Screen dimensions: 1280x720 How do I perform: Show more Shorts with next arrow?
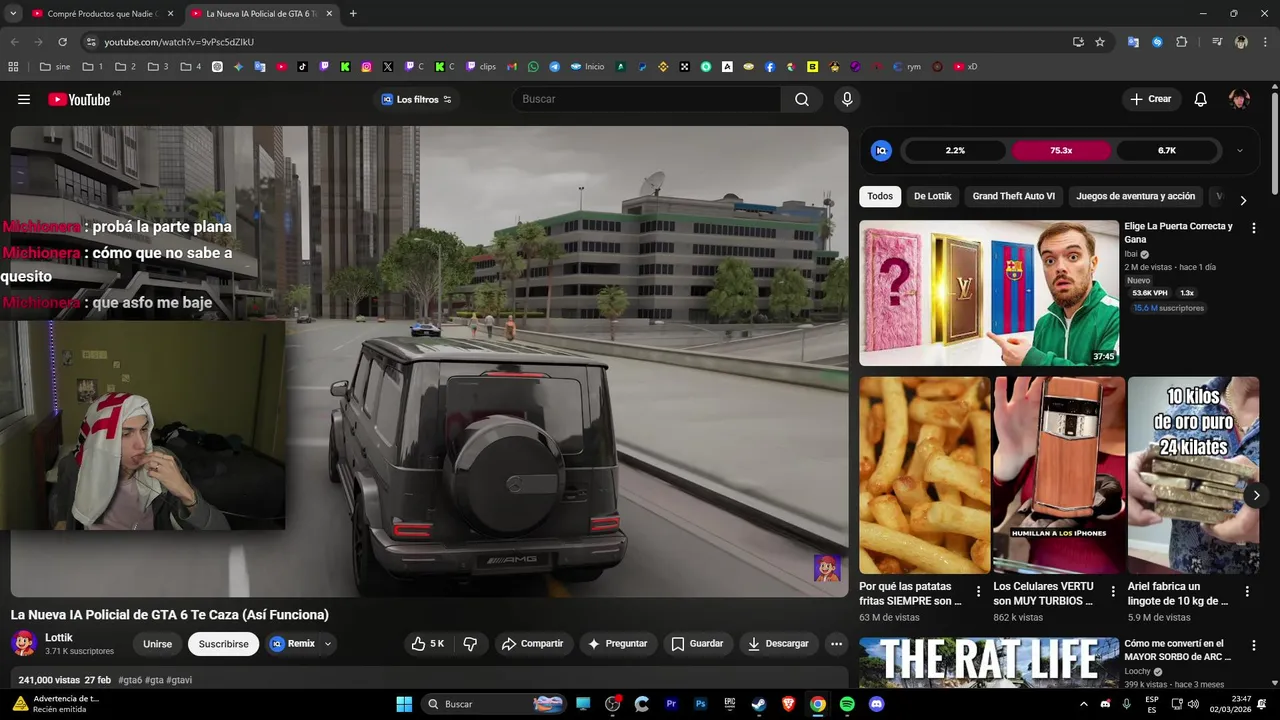point(1257,495)
